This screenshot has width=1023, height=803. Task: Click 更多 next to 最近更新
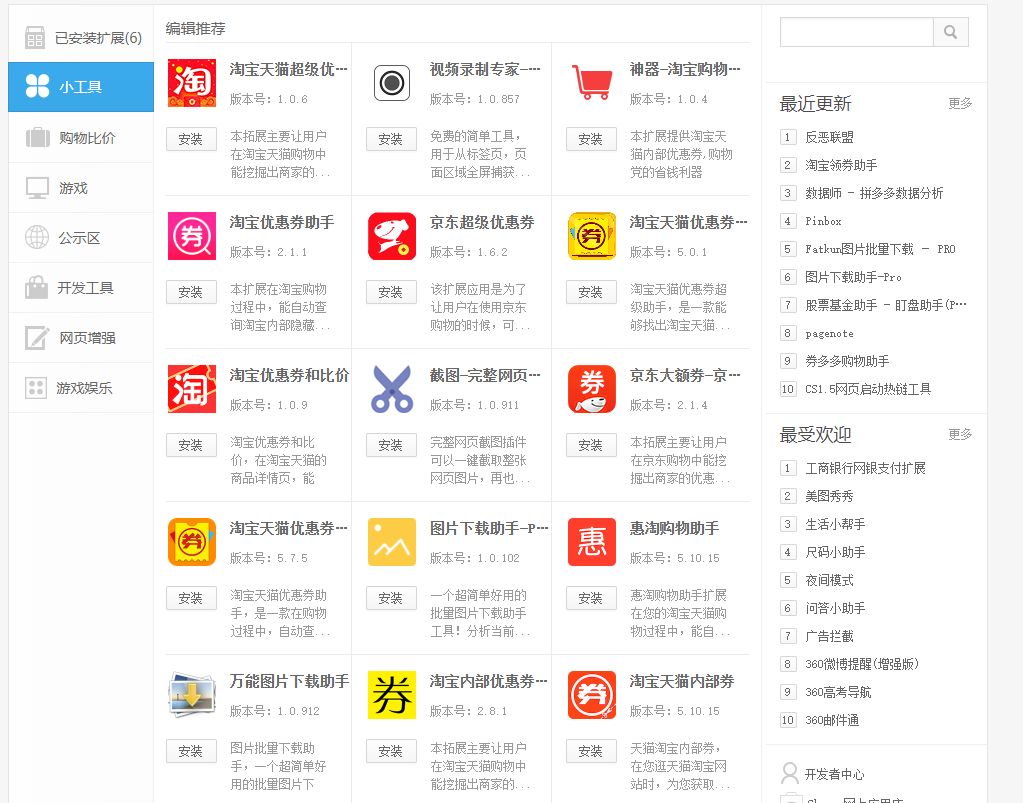(960, 103)
